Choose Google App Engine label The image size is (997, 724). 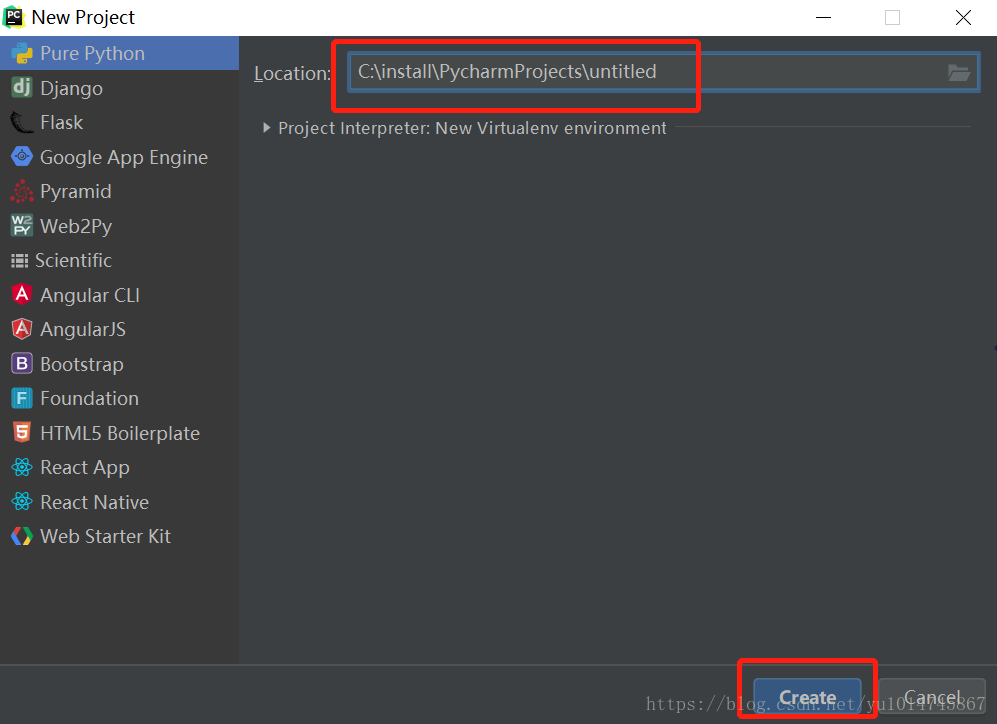pos(124,157)
